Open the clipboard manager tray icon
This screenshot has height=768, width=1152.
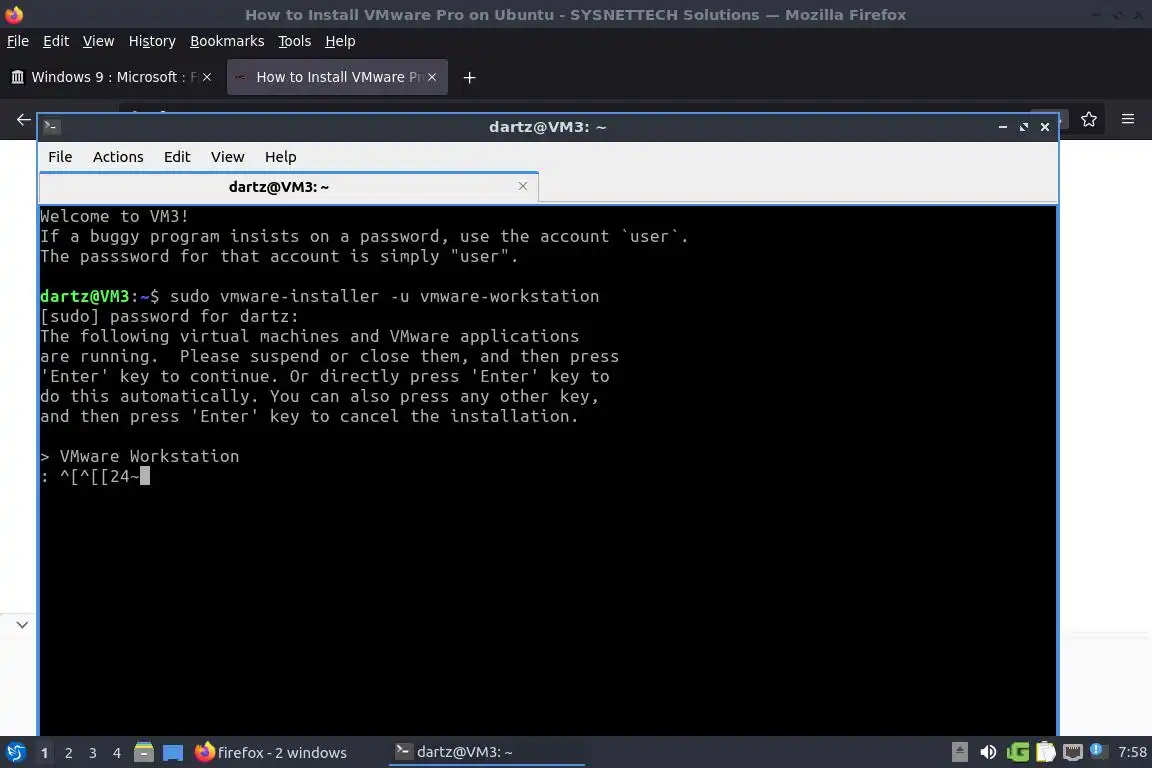click(1045, 752)
